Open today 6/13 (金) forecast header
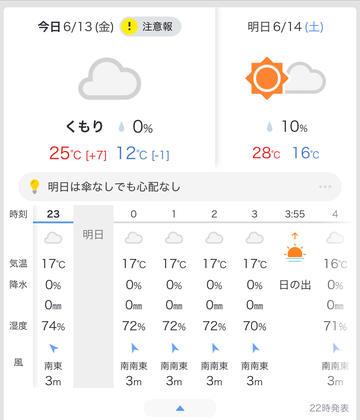Screen dimensions: 360x420 (76, 27)
